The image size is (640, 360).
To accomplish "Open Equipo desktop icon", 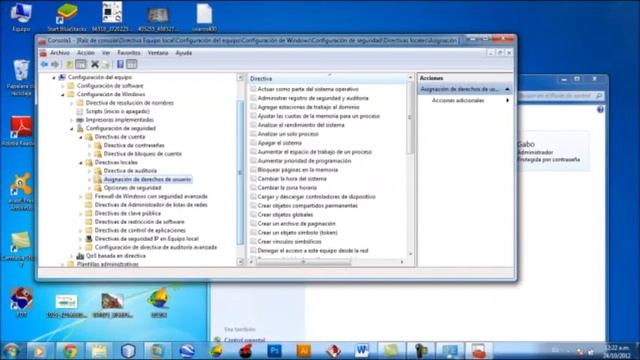I will tap(21, 17).
